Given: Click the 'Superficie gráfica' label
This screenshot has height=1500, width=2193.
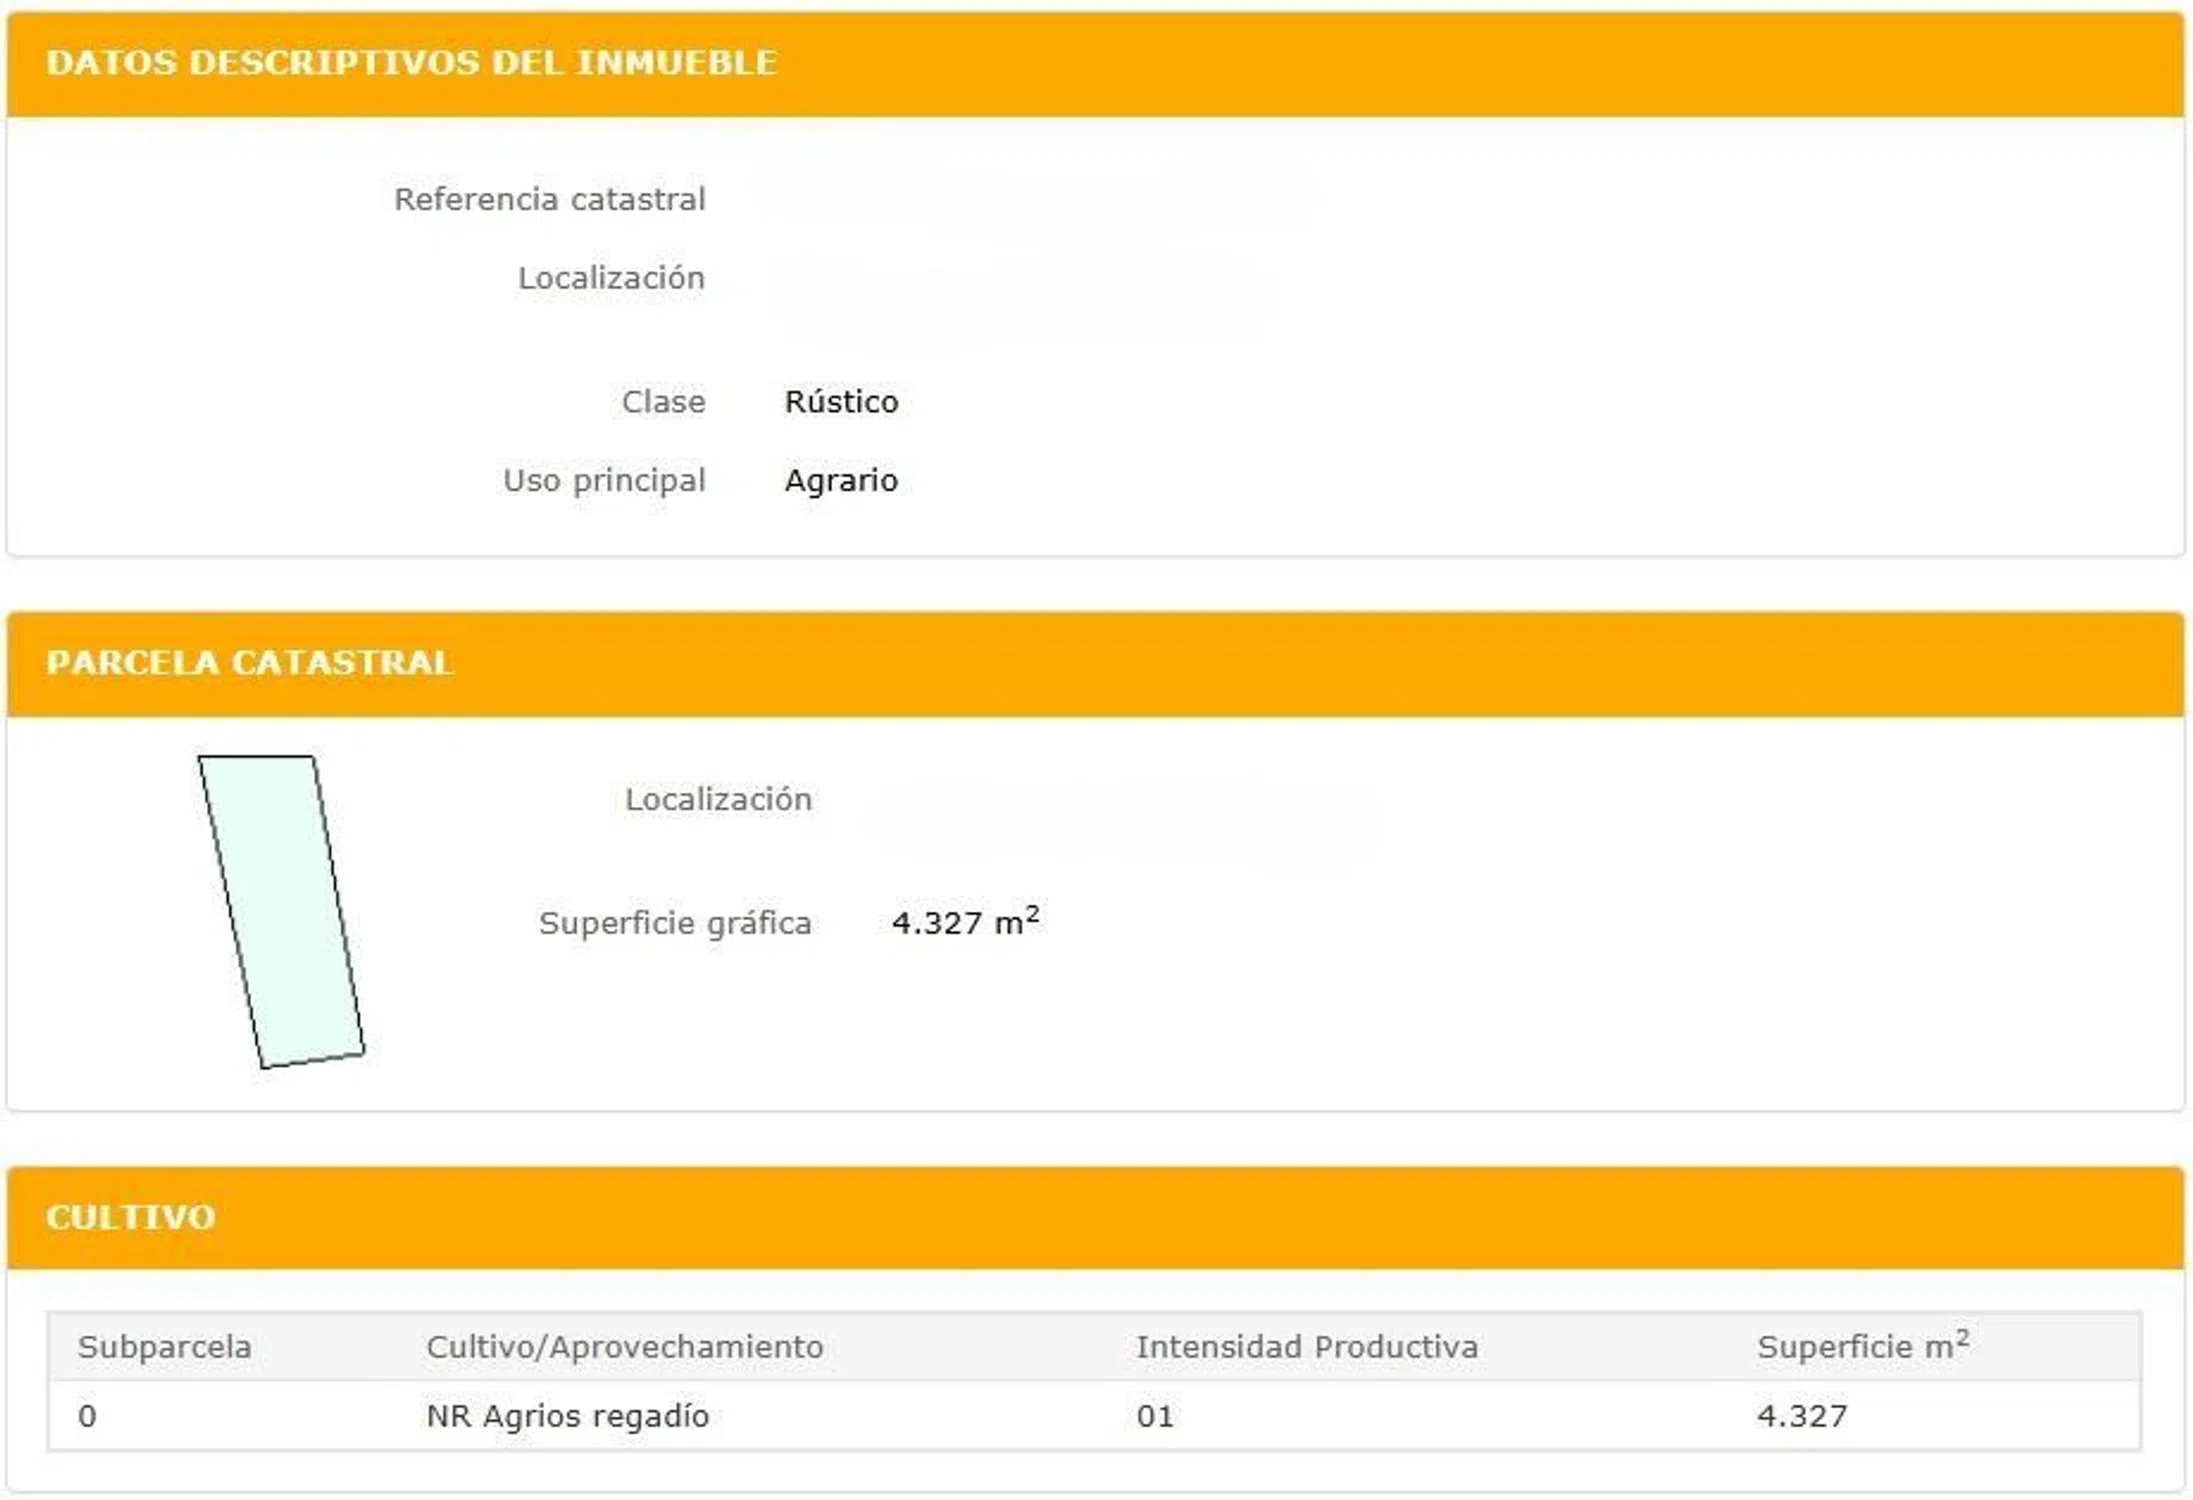Looking at the screenshot, I should (675, 923).
